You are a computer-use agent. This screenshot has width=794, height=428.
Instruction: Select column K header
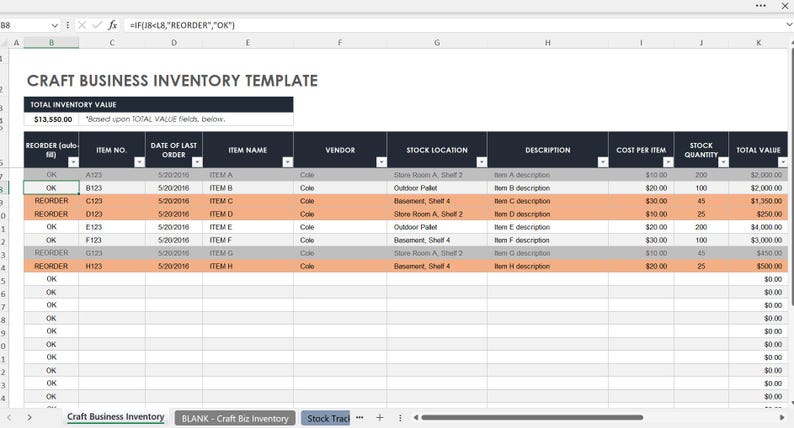click(x=759, y=43)
